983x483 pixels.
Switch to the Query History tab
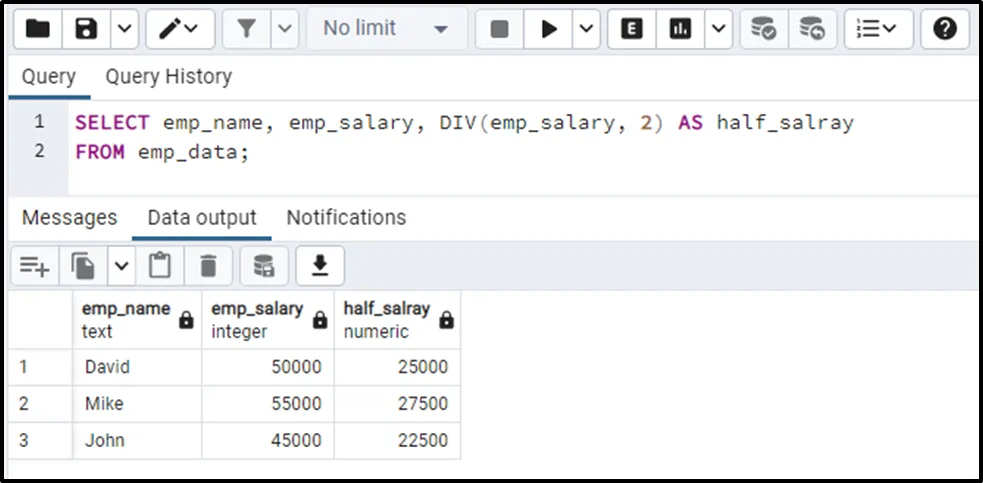[168, 76]
